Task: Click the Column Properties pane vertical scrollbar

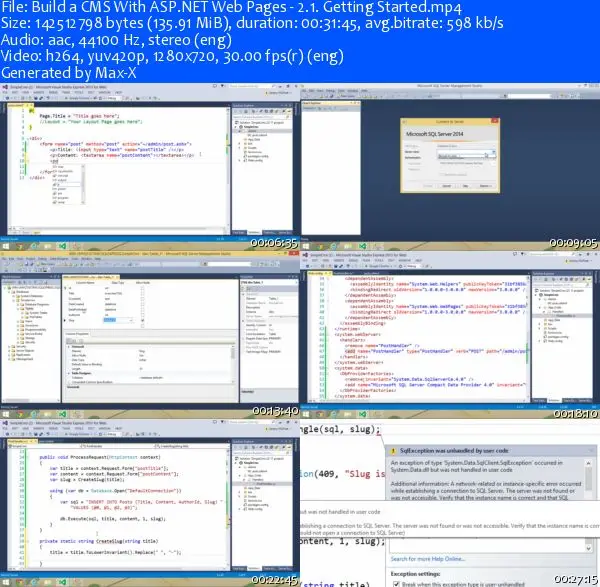Action: point(233,364)
